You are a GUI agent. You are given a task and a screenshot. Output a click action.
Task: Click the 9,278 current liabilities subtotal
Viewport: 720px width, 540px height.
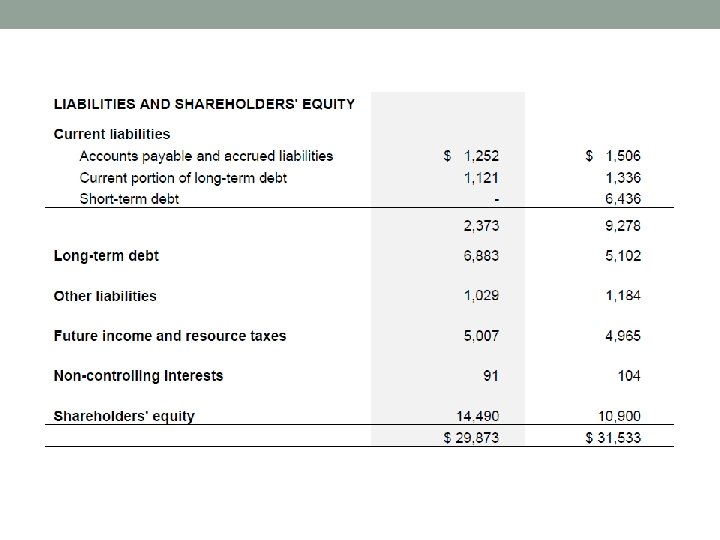click(x=623, y=226)
